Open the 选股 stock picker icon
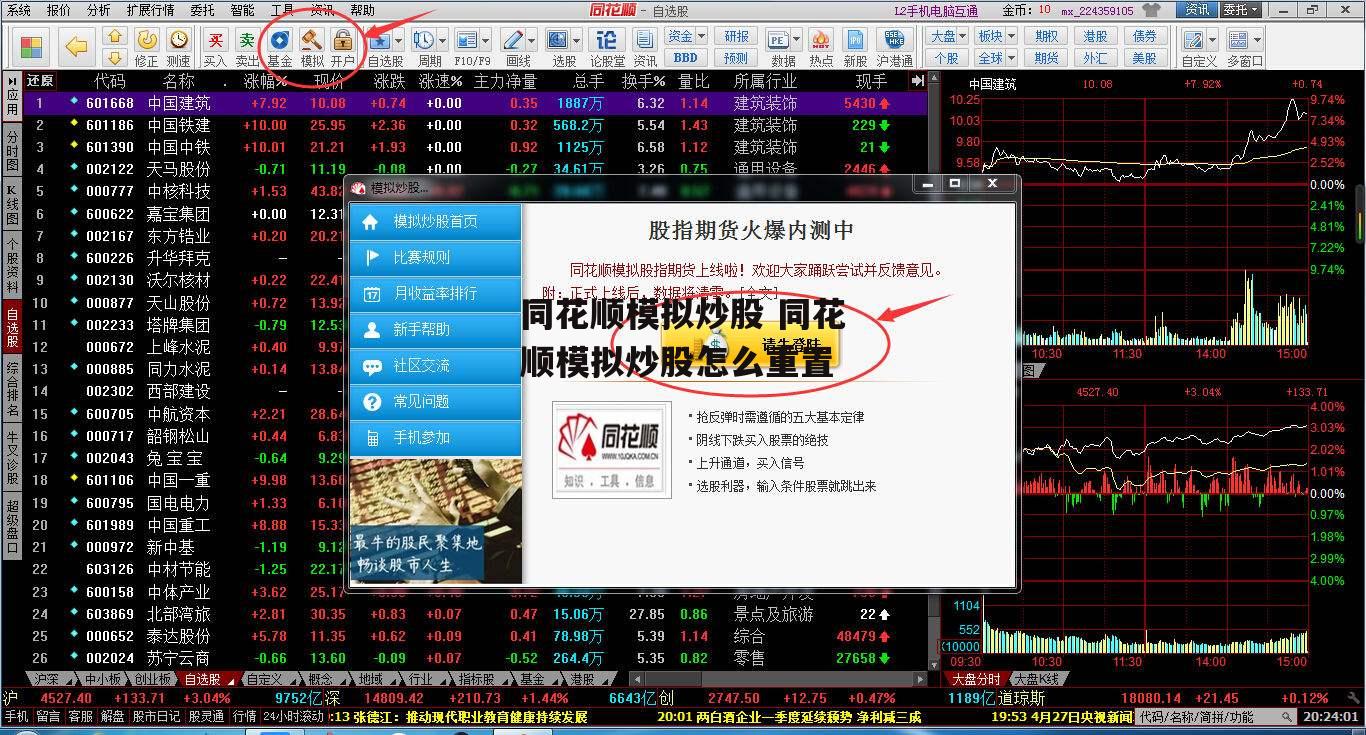The image size is (1366, 735). [558, 40]
